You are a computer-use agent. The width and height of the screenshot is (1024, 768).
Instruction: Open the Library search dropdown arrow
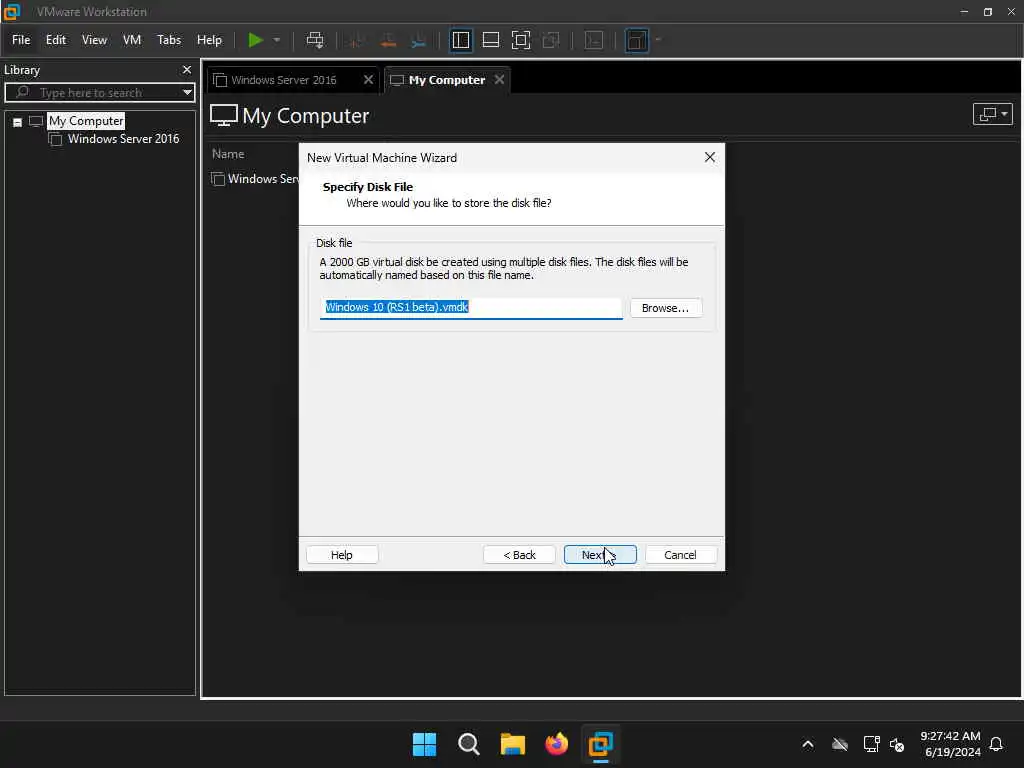pyautogui.click(x=187, y=93)
